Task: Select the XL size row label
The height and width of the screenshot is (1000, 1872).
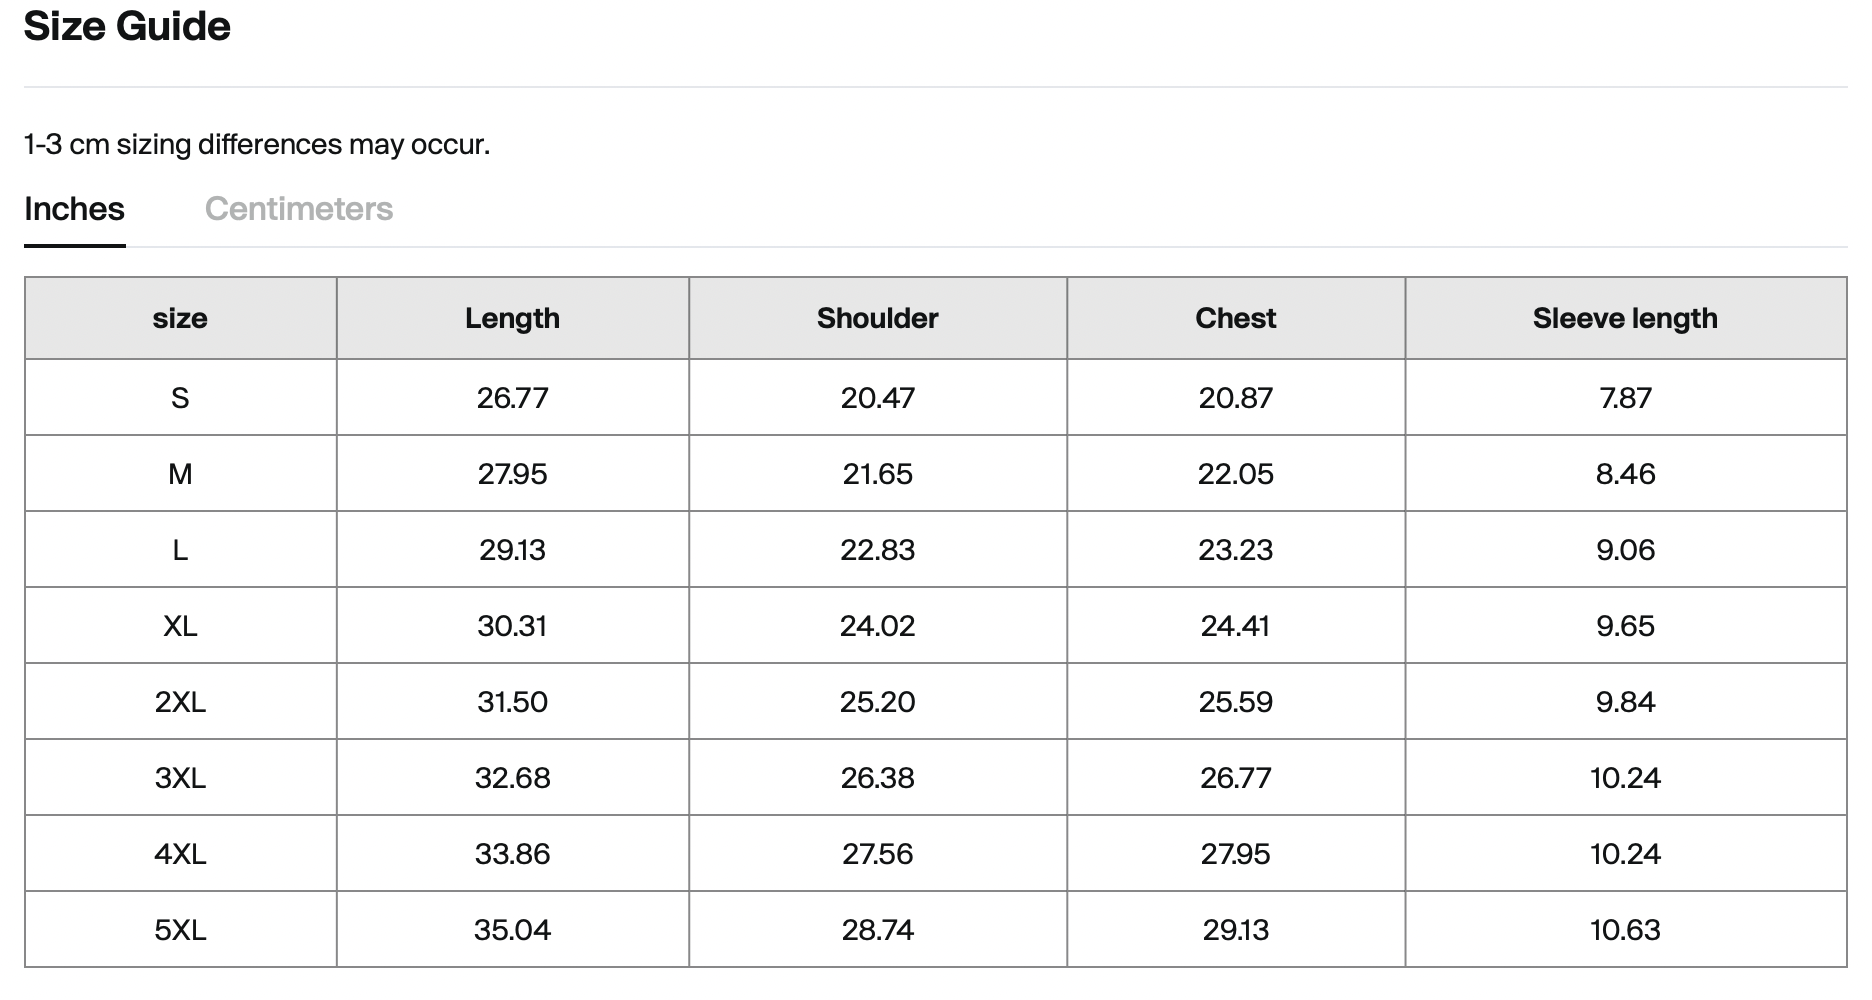Action: (180, 626)
